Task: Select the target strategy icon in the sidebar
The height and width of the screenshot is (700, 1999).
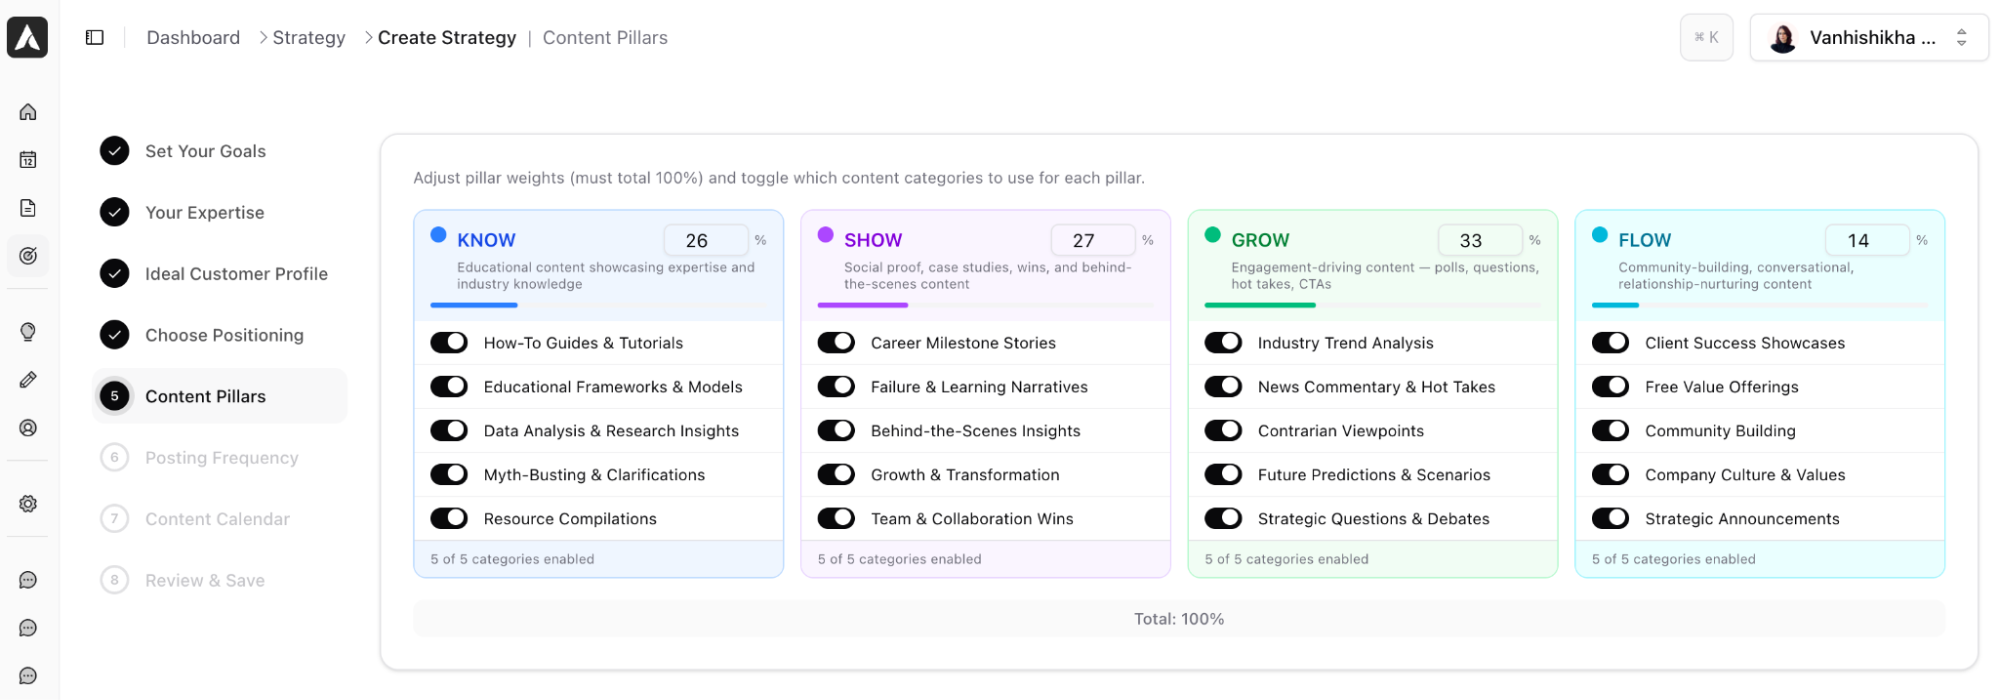Action: point(28,256)
